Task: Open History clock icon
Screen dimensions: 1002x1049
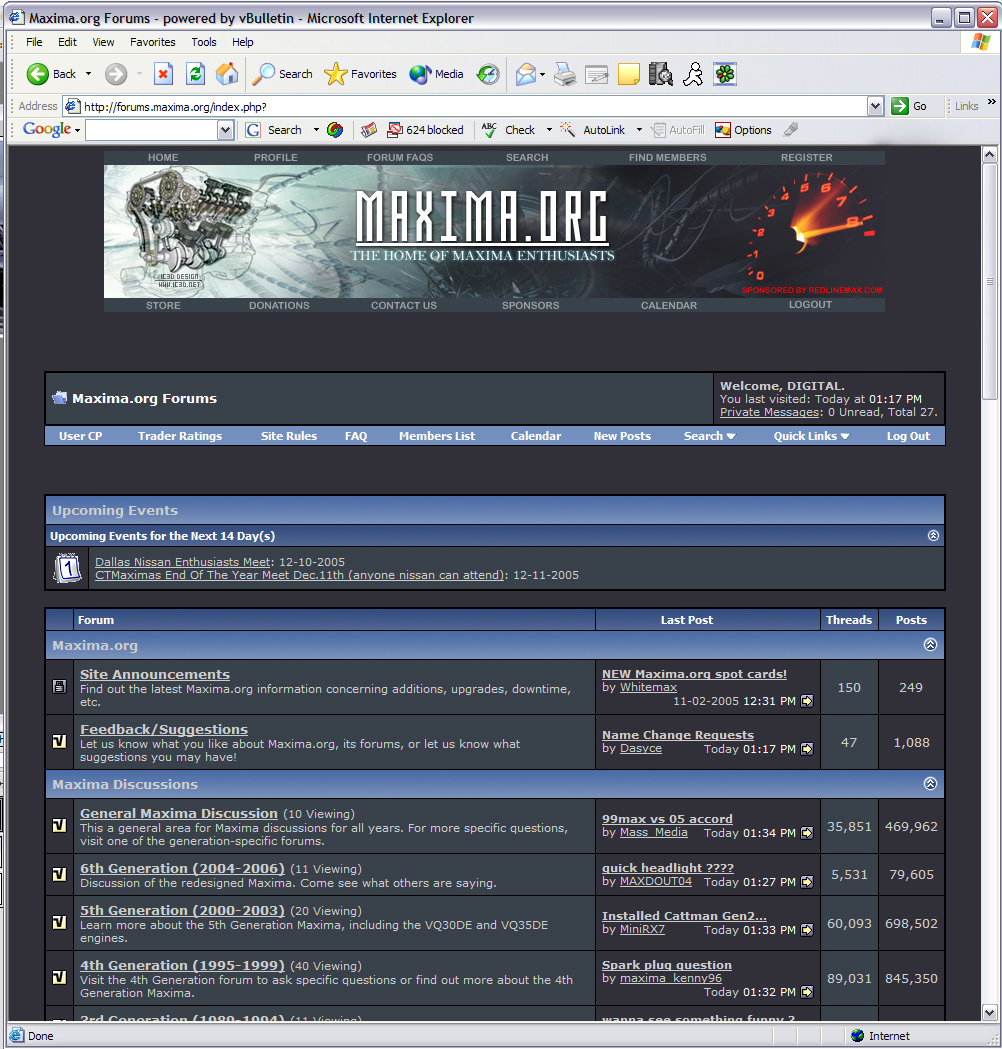Action: tap(488, 74)
